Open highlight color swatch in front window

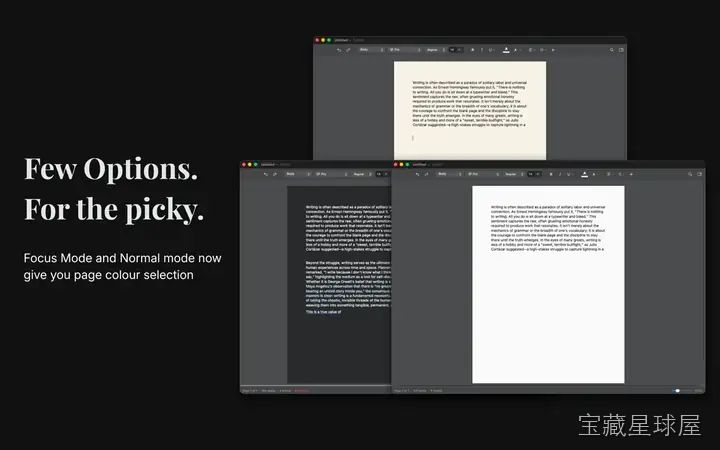coord(584,174)
